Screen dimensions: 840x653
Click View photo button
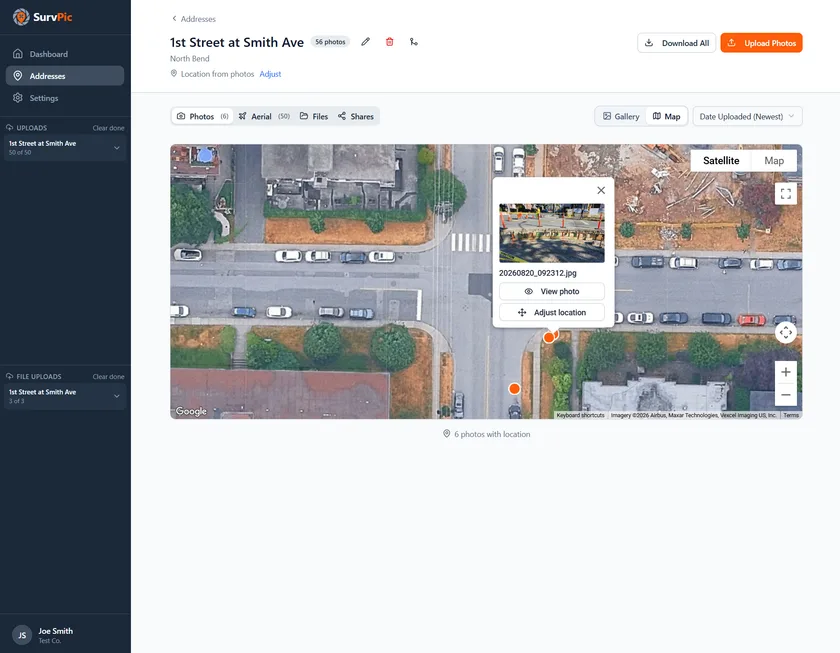pyautogui.click(x=552, y=291)
